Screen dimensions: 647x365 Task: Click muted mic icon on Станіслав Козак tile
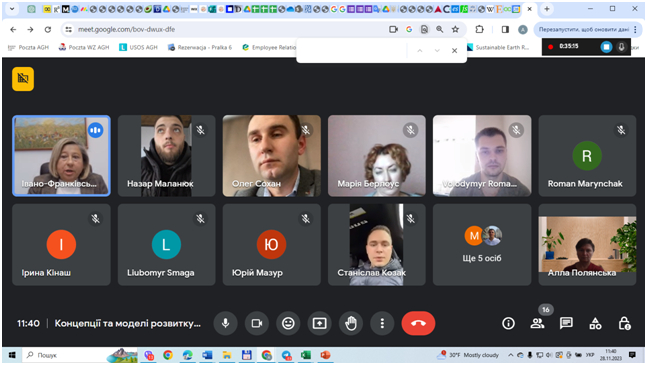(x=411, y=219)
